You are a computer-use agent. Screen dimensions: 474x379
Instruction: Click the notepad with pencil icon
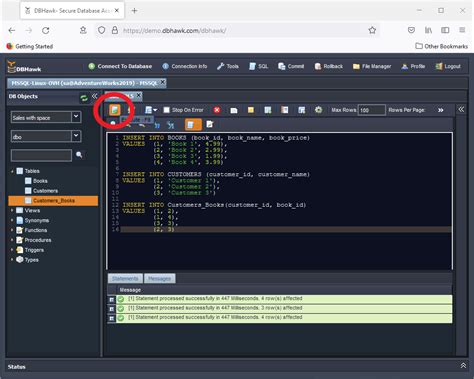coord(210,124)
